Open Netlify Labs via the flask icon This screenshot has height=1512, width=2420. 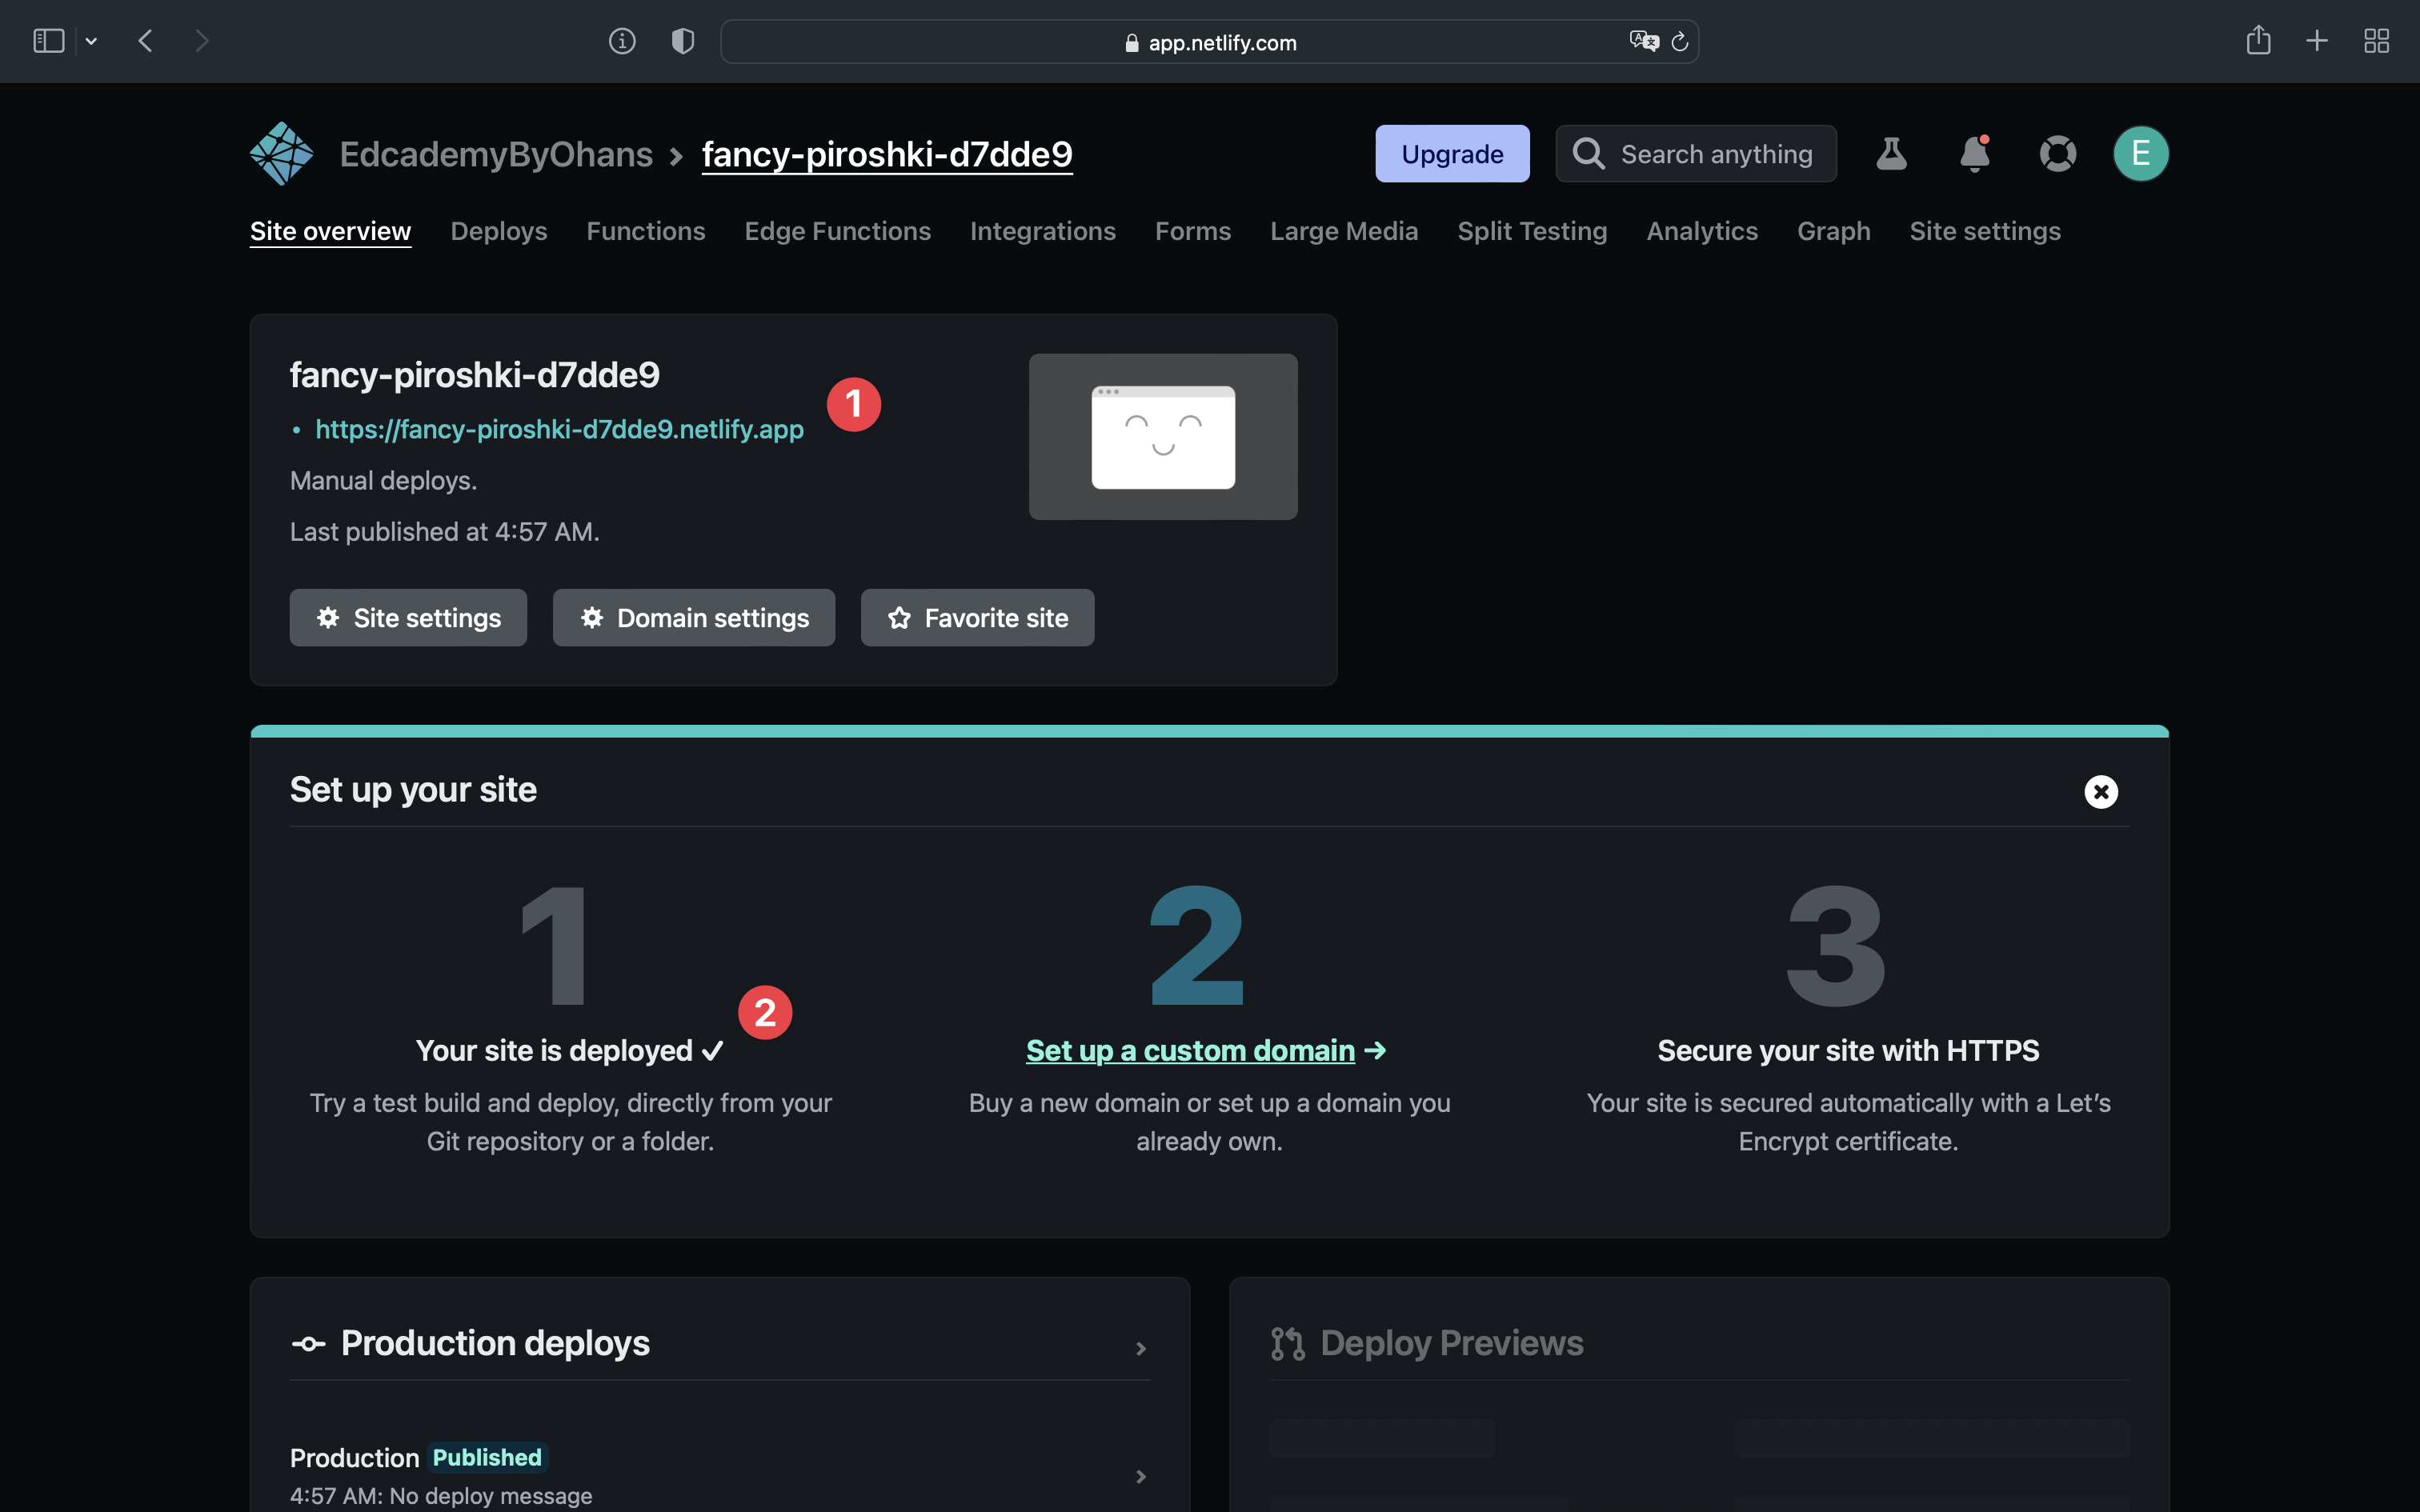coord(1891,153)
